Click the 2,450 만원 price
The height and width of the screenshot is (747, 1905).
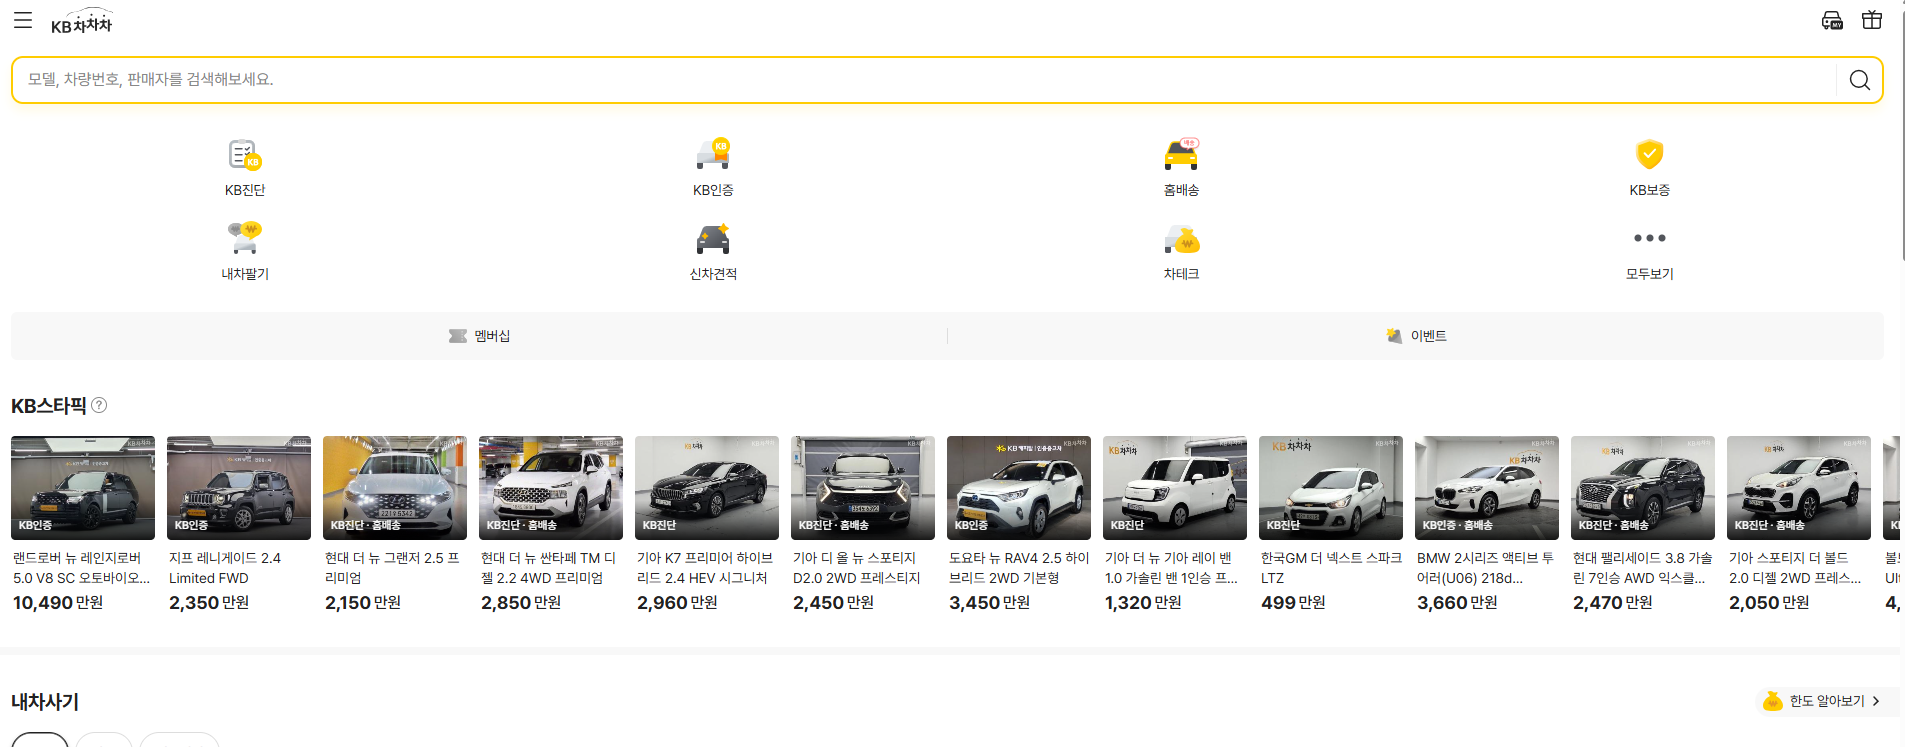tap(833, 603)
